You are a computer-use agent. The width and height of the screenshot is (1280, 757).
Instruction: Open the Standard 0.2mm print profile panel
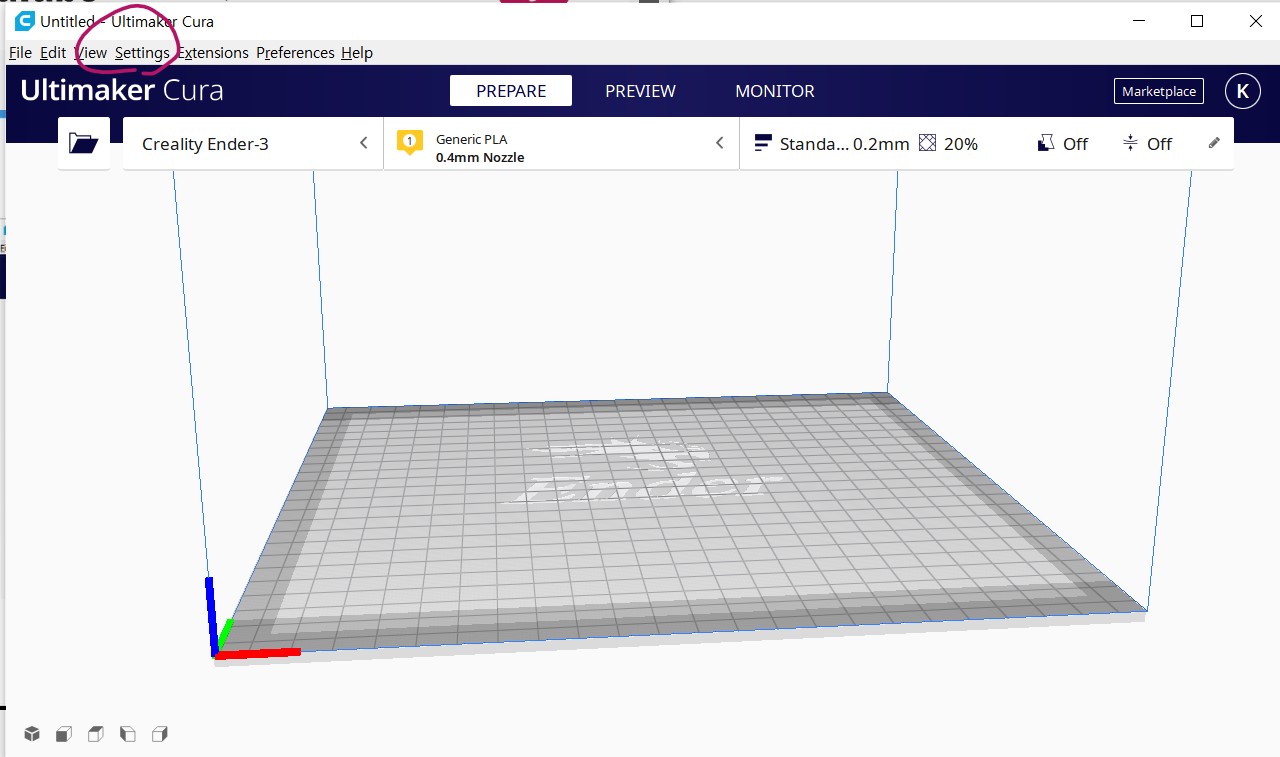pyautogui.click(x=986, y=143)
